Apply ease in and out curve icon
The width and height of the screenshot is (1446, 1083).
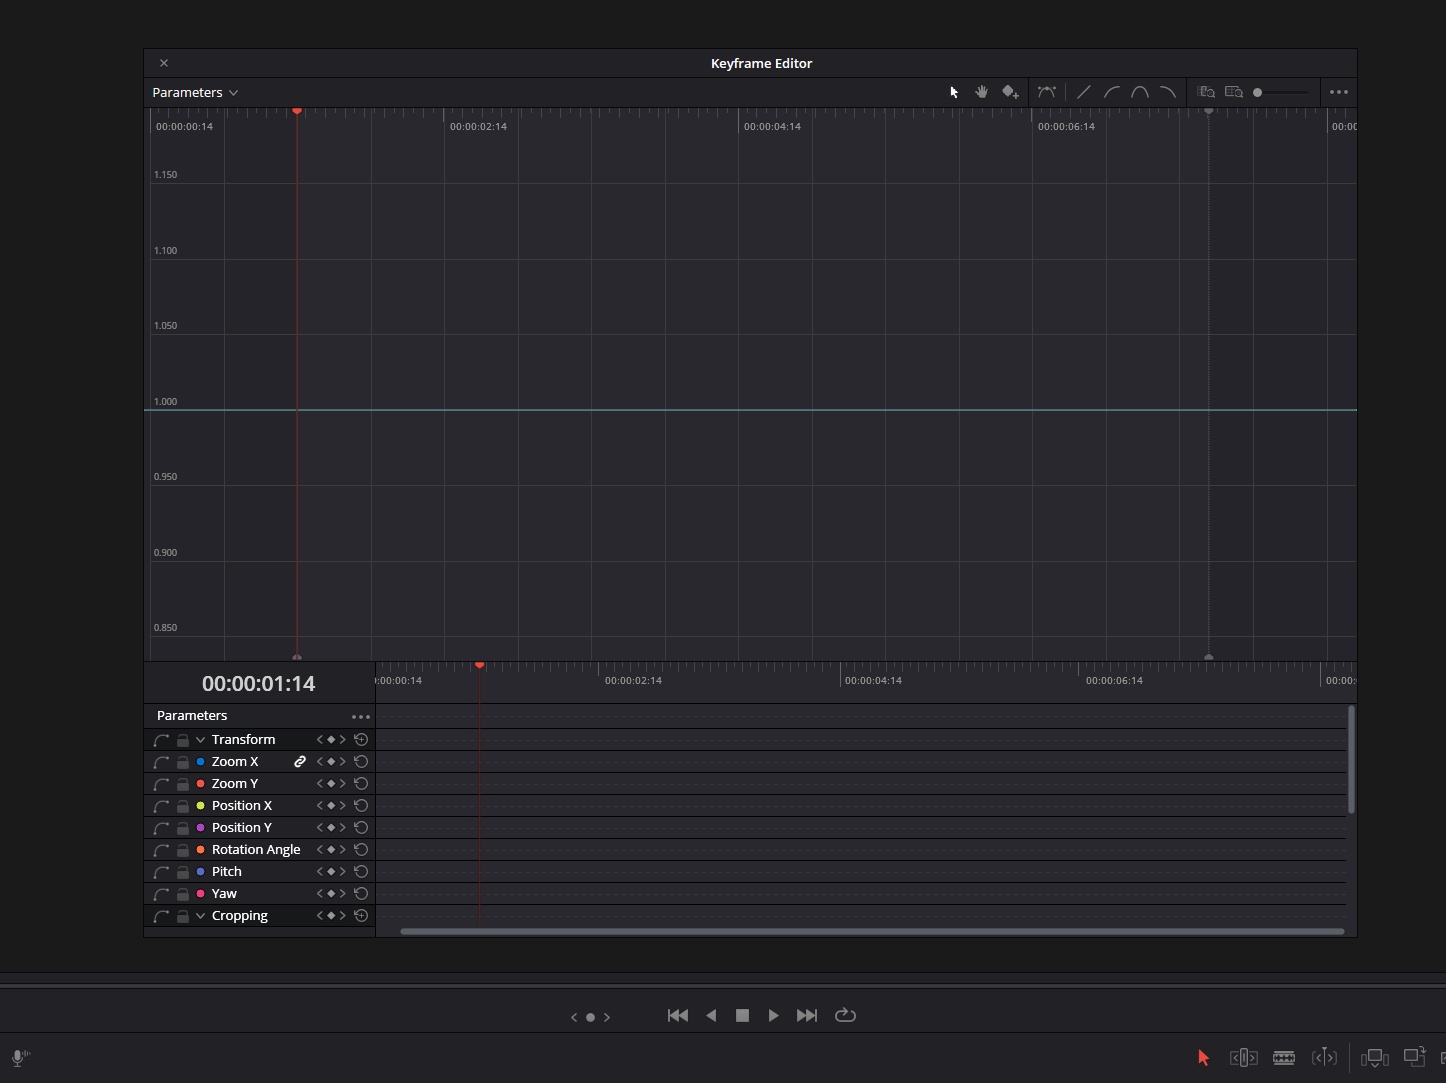pos(1139,92)
